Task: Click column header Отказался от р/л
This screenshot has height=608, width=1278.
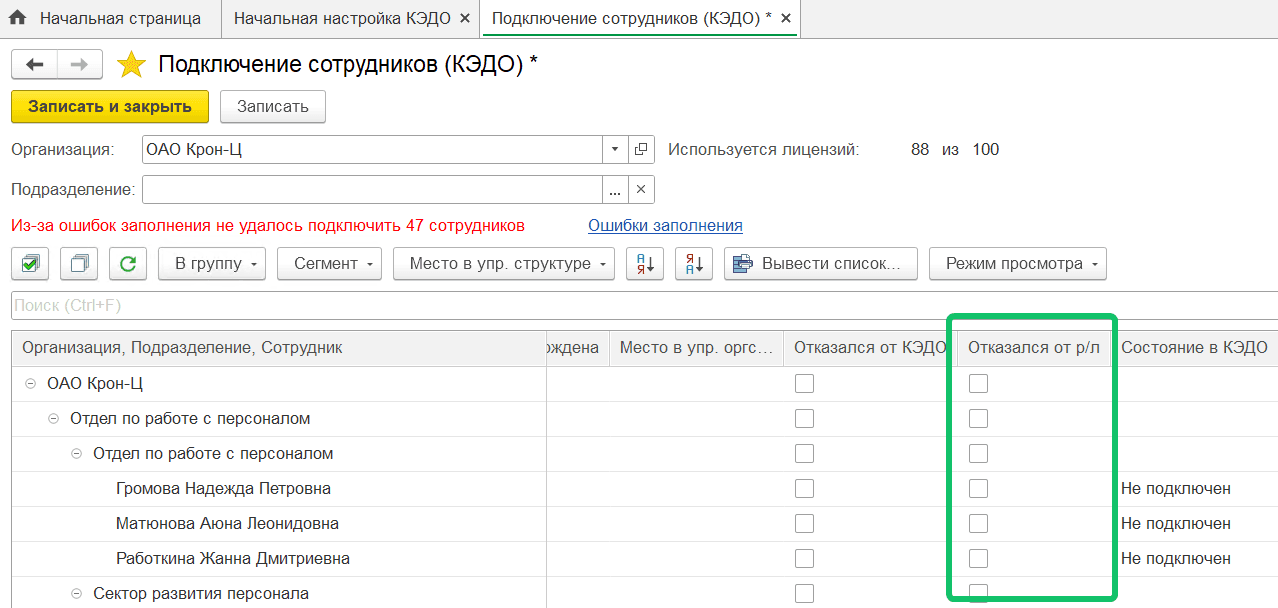Action: pos(1034,348)
